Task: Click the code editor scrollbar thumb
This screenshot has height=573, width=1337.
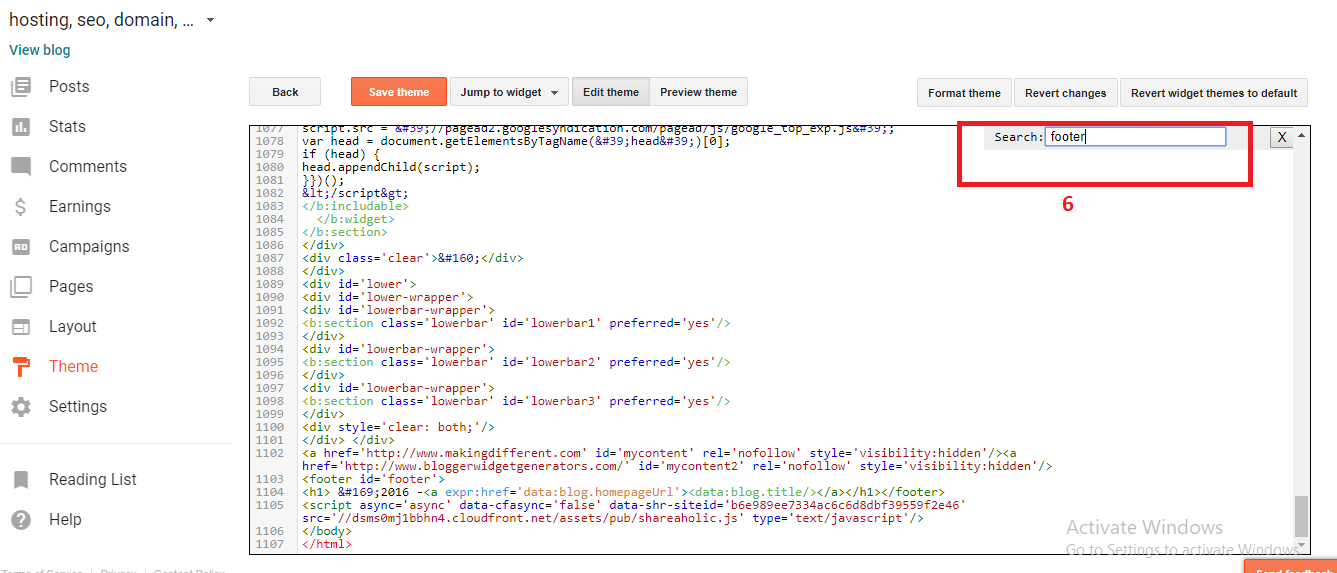Action: (1301, 516)
